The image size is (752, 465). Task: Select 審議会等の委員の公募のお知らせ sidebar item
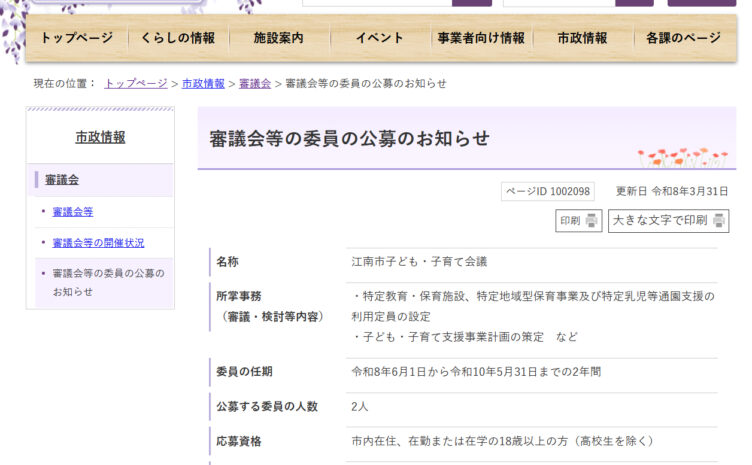click(x=107, y=282)
